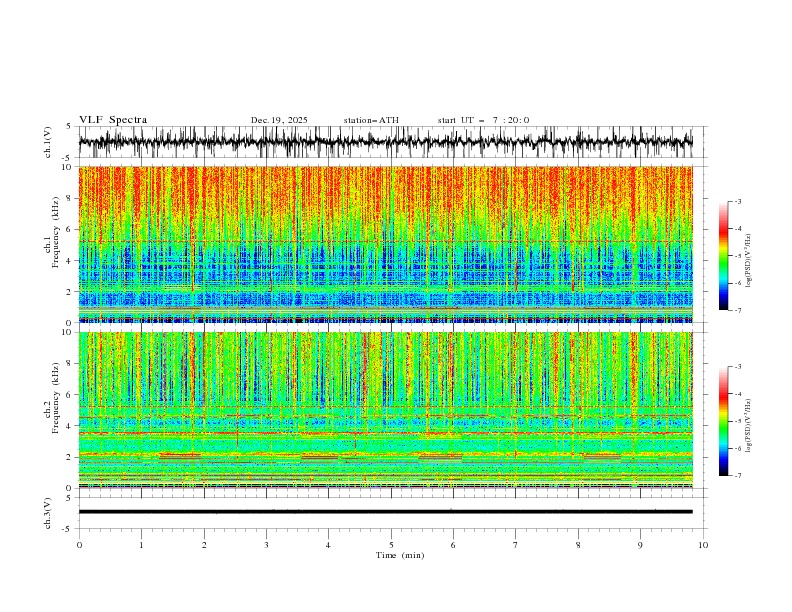The height and width of the screenshot is (612, 792).
Task: Click inside the ch.2 spectrogram panel
Action: pos(385,410)
